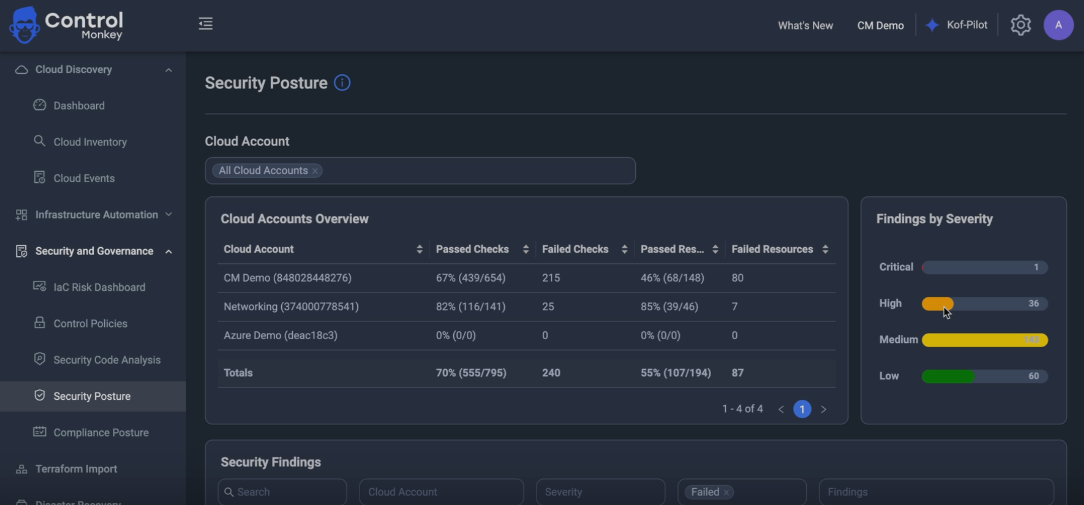The height and width of the screenshot is (505, 1084).
Task: Click the Cloud Inventory magnifier icon
Action: pos(39,141)
